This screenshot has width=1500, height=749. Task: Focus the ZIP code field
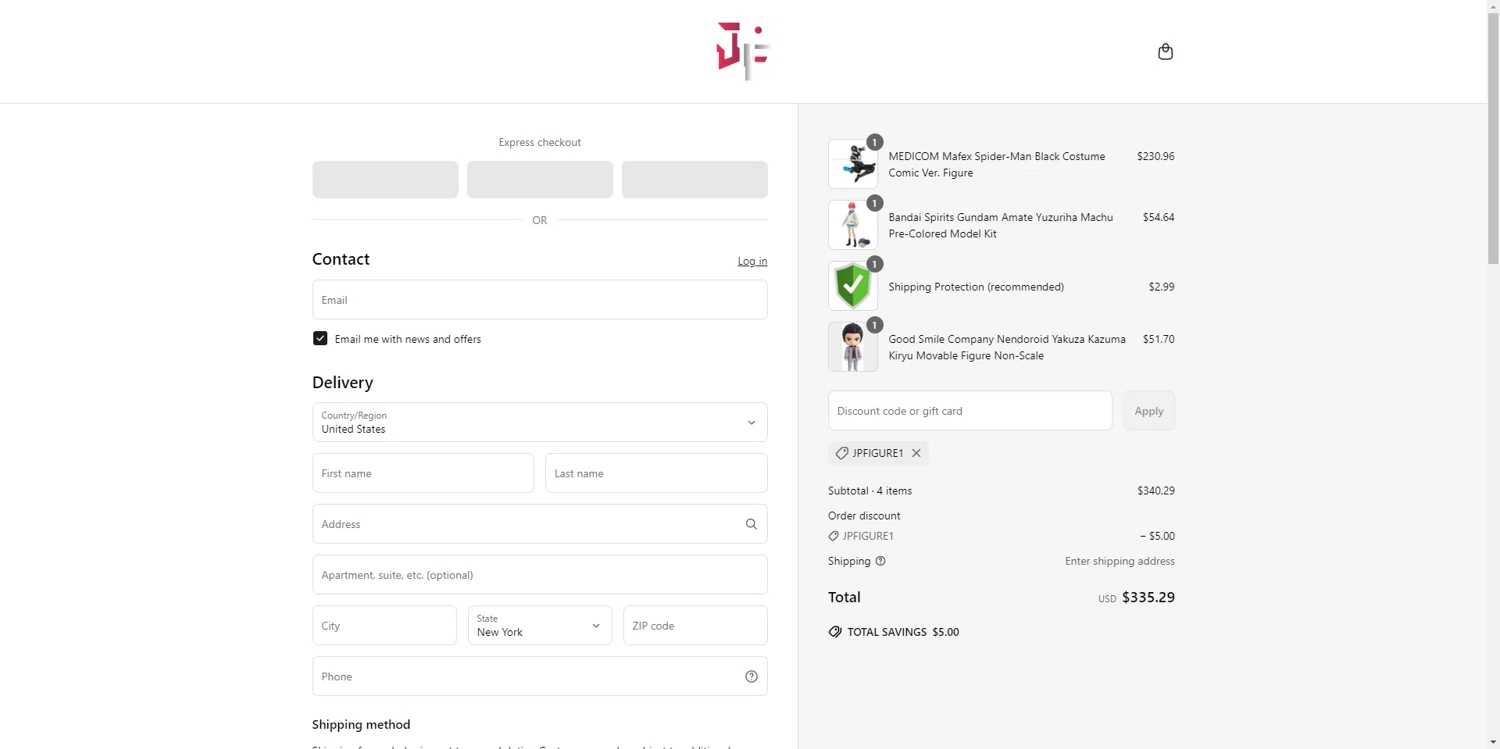(x=695, y=626)
